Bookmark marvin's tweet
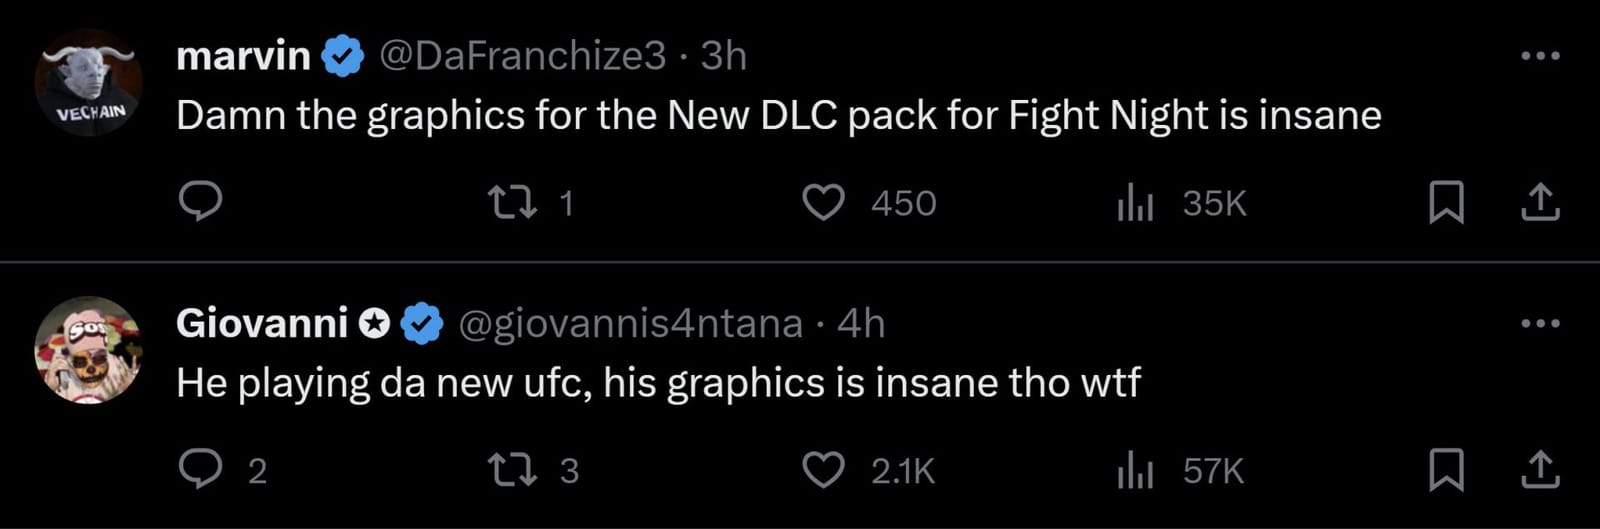This screenshot has height=529, width=1600. click(x=1446, y=203)
